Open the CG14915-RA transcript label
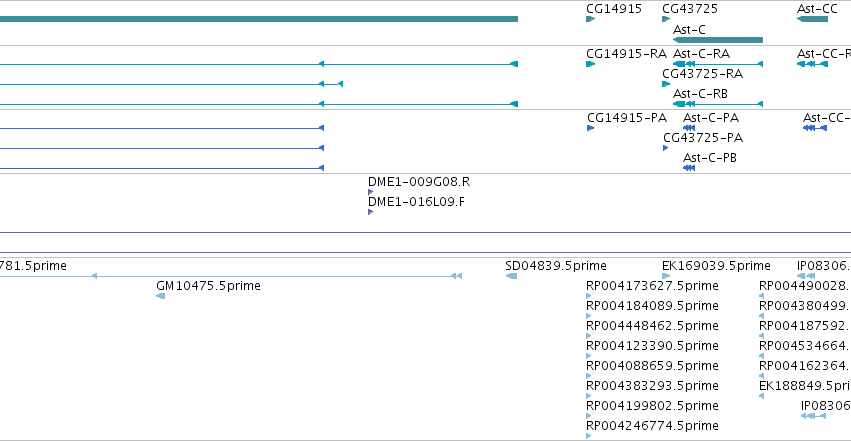The image size is (851, 441). point(626,54)
